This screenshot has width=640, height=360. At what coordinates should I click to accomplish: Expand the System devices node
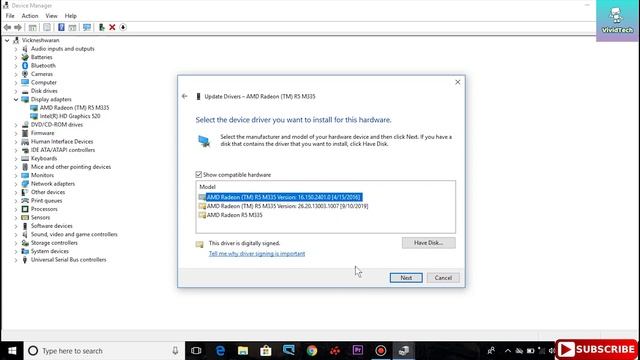click(x=16, y=251)
